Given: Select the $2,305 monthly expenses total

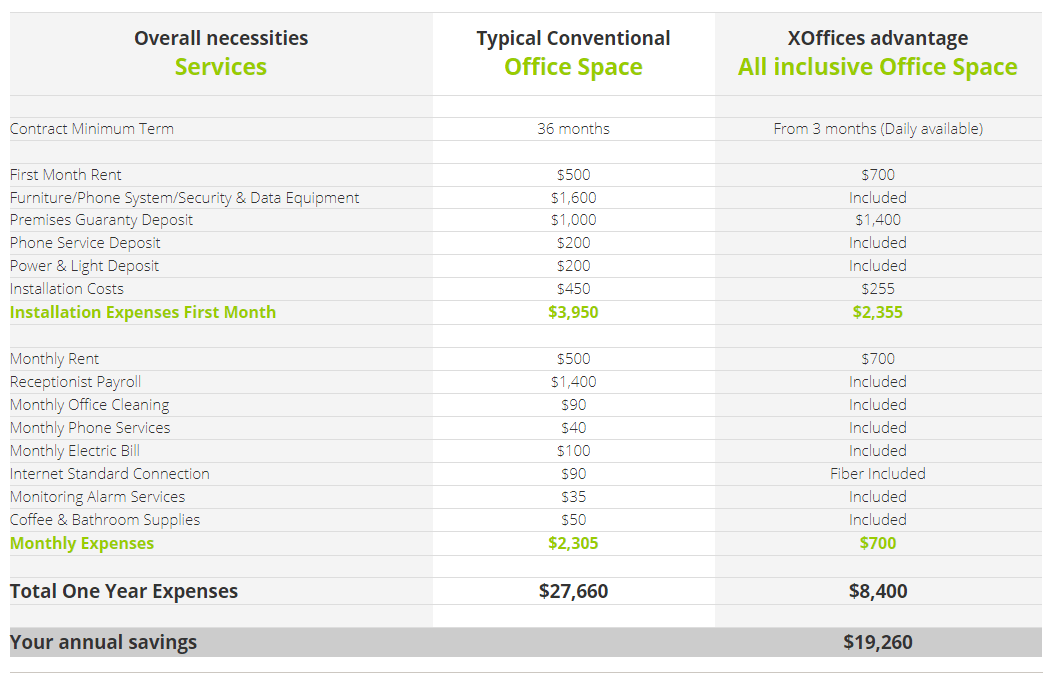Looking at the screenshot, I should point(573,543).
